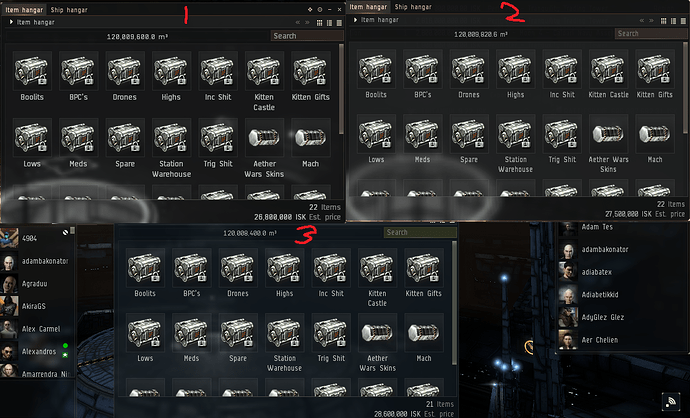Screen dimensions: 690x418
Task: Switch to the Ship hangar tab in window 2
Action: [413, 7]
